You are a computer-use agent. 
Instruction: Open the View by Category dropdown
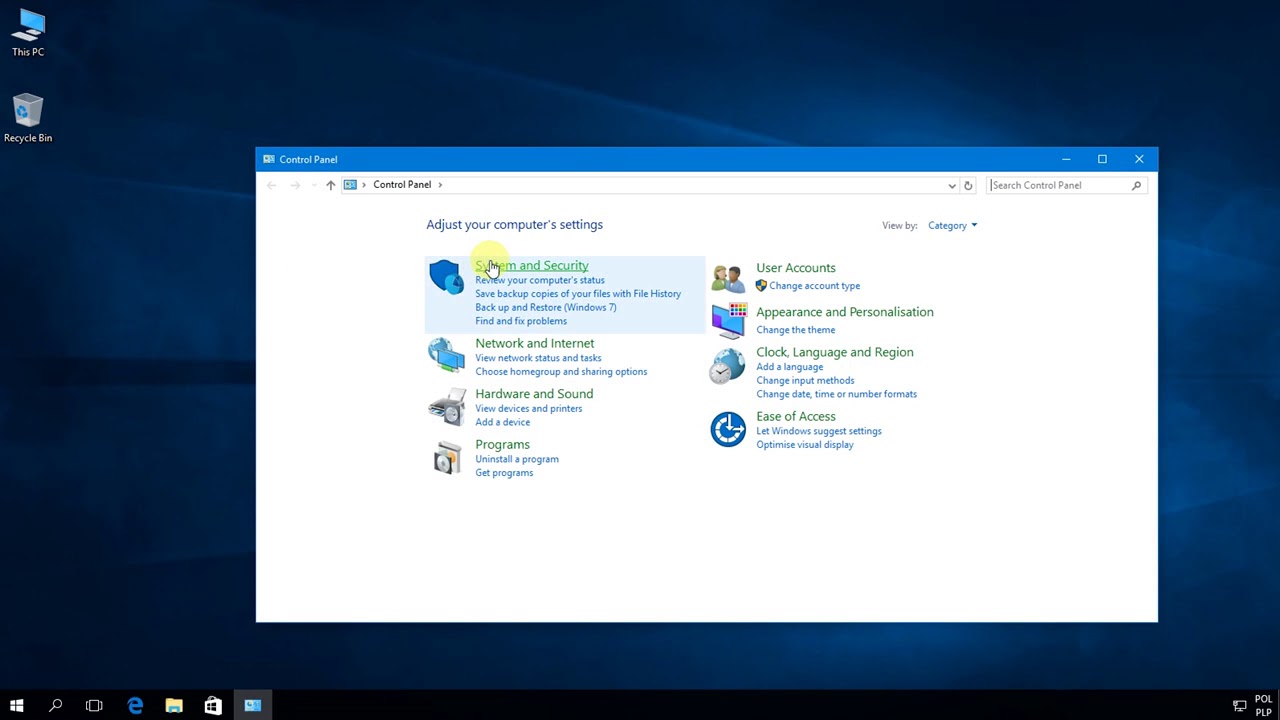coord(952,225)
